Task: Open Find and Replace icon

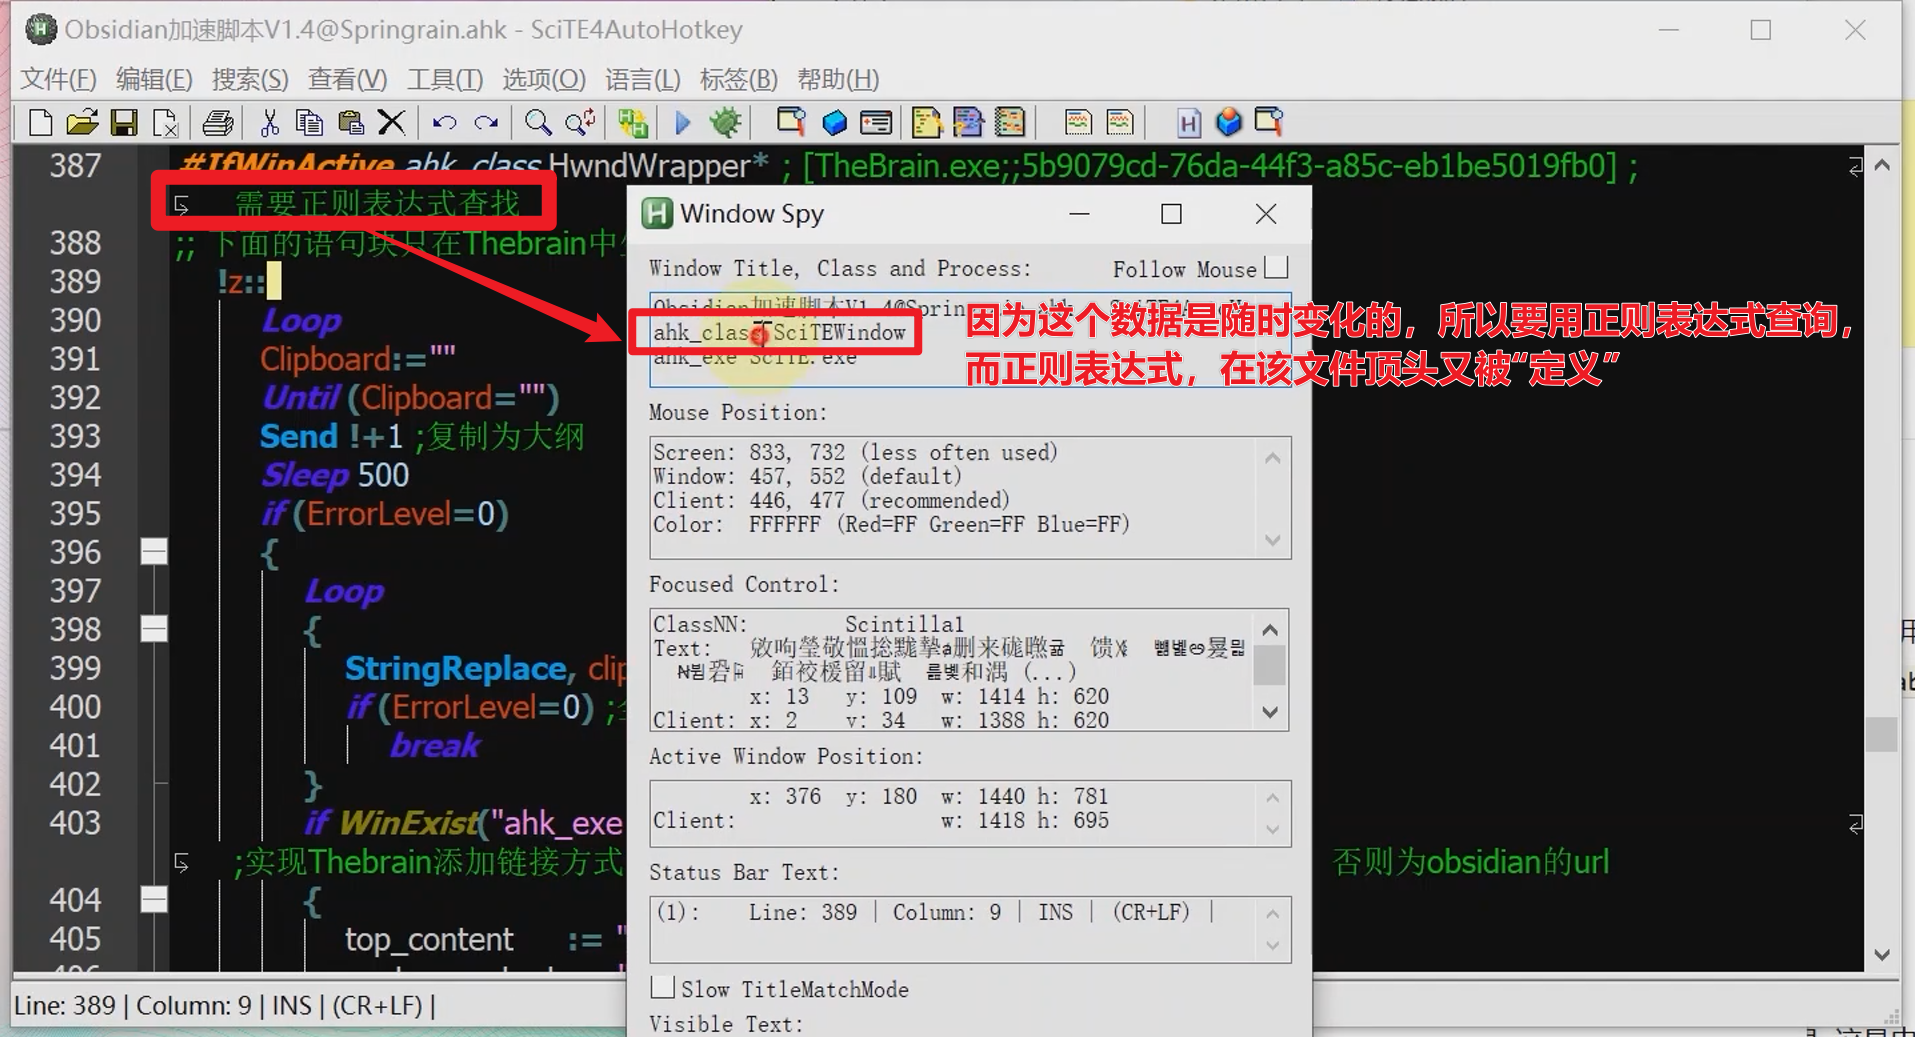Action: click(x=580, y=123)
